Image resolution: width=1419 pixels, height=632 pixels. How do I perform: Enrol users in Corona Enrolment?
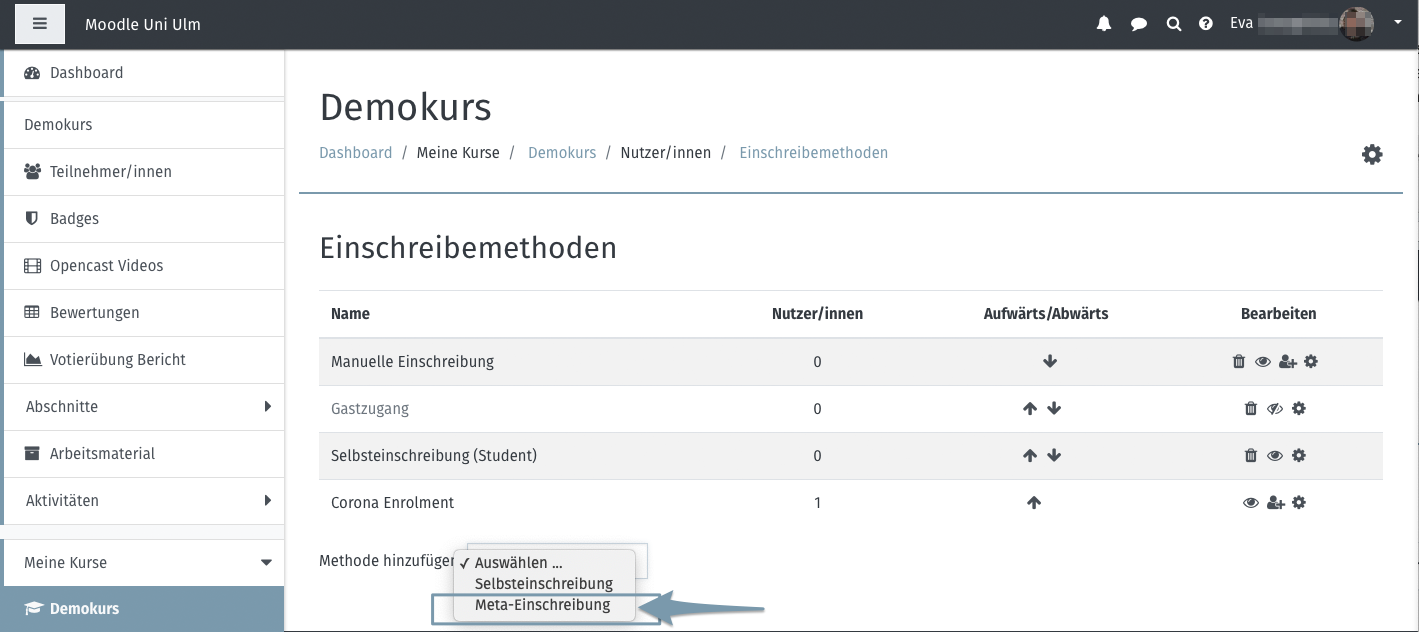click(x=1275, y=503)
